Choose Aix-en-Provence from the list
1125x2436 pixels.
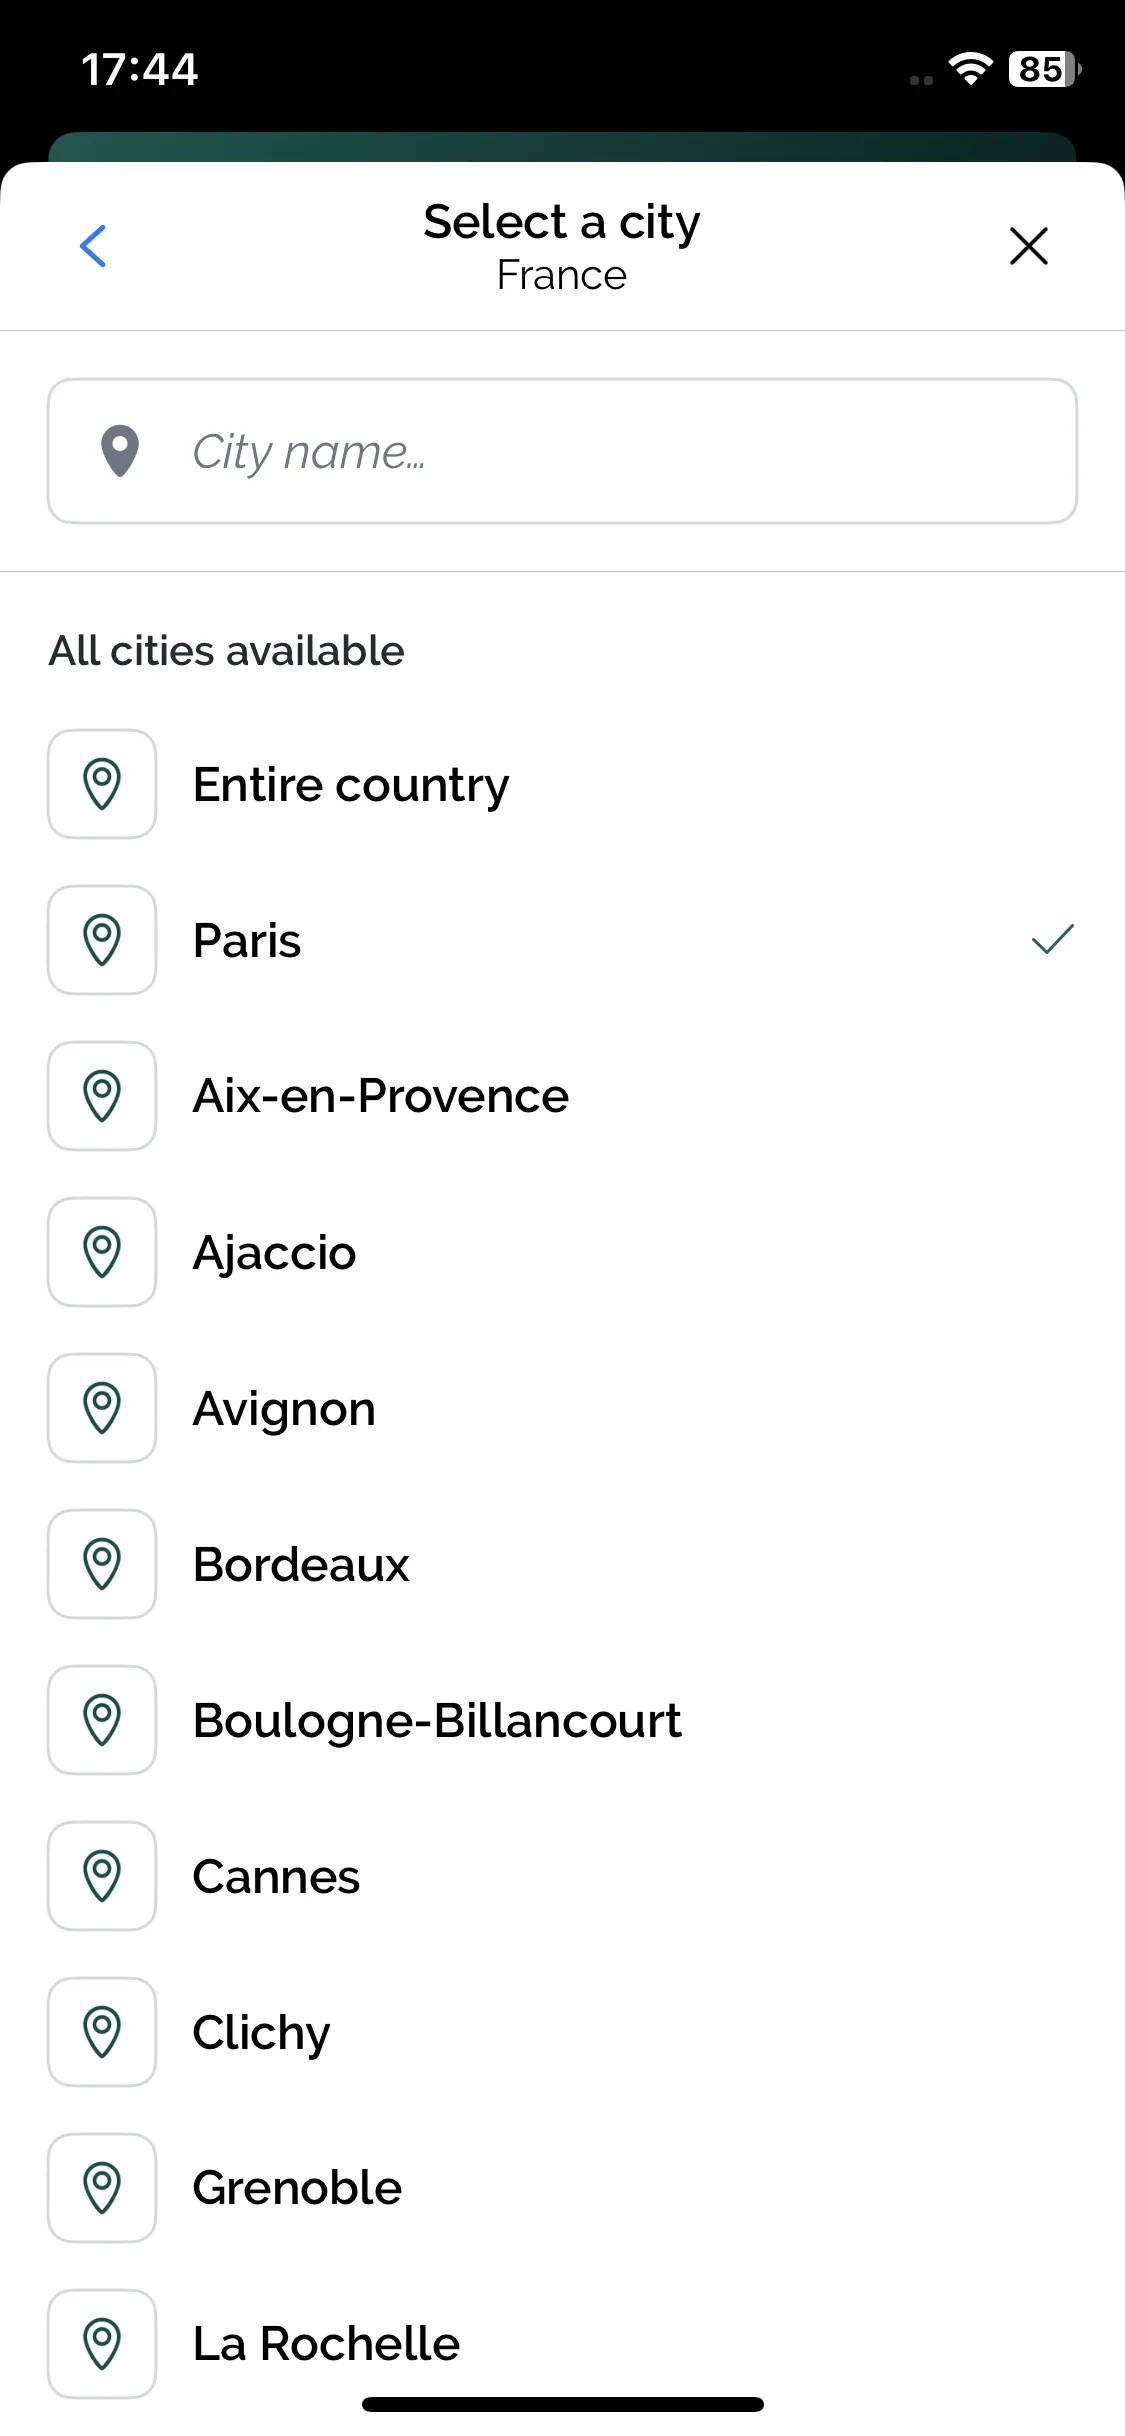[562, 1096]
